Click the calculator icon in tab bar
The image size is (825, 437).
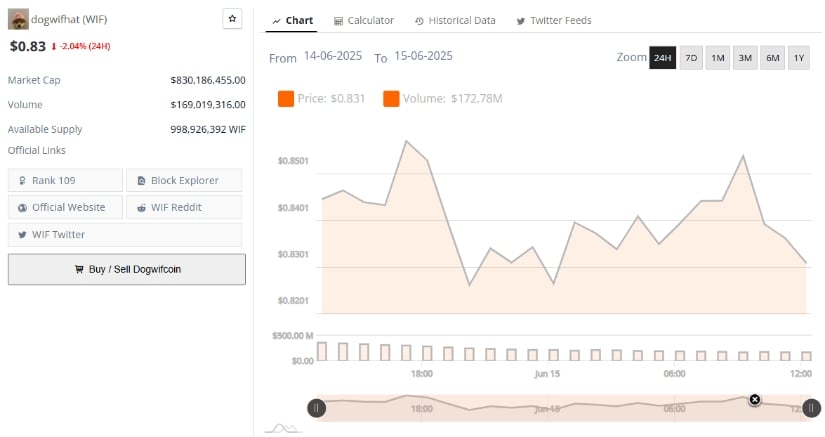click(x=338, y=22)
